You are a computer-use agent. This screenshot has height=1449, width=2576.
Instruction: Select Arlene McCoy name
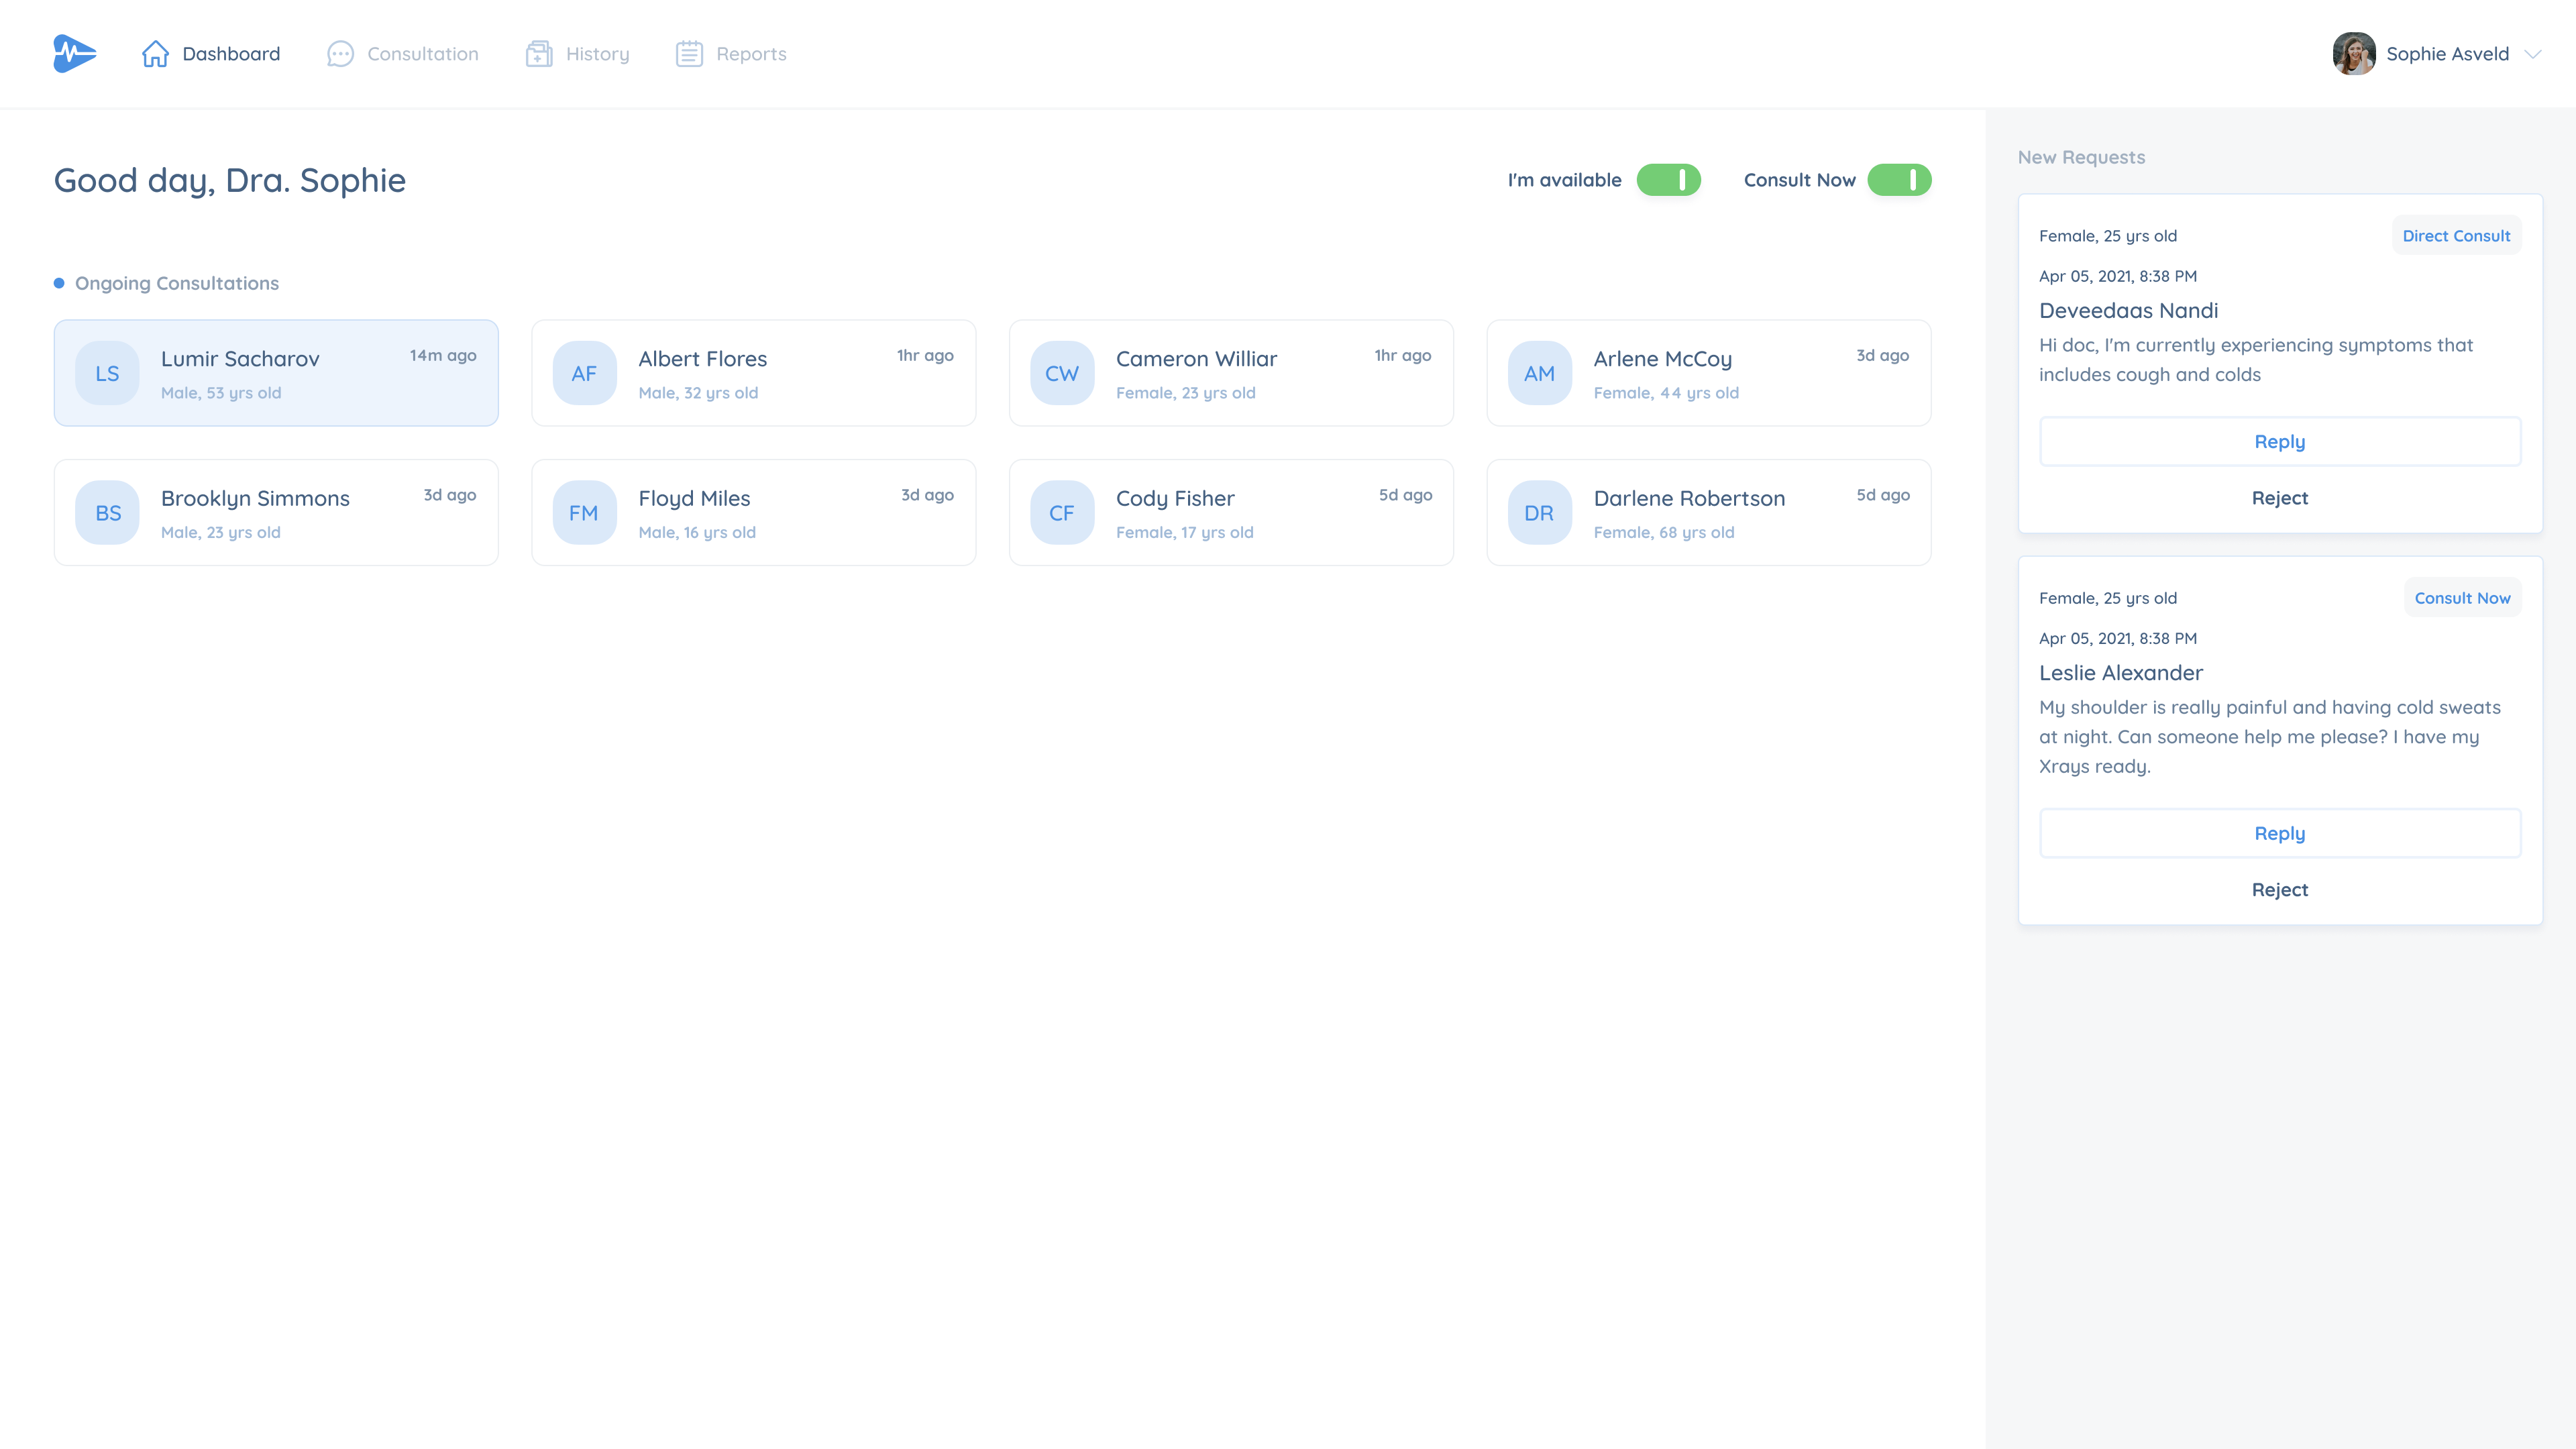click(x=1663, y=359)
